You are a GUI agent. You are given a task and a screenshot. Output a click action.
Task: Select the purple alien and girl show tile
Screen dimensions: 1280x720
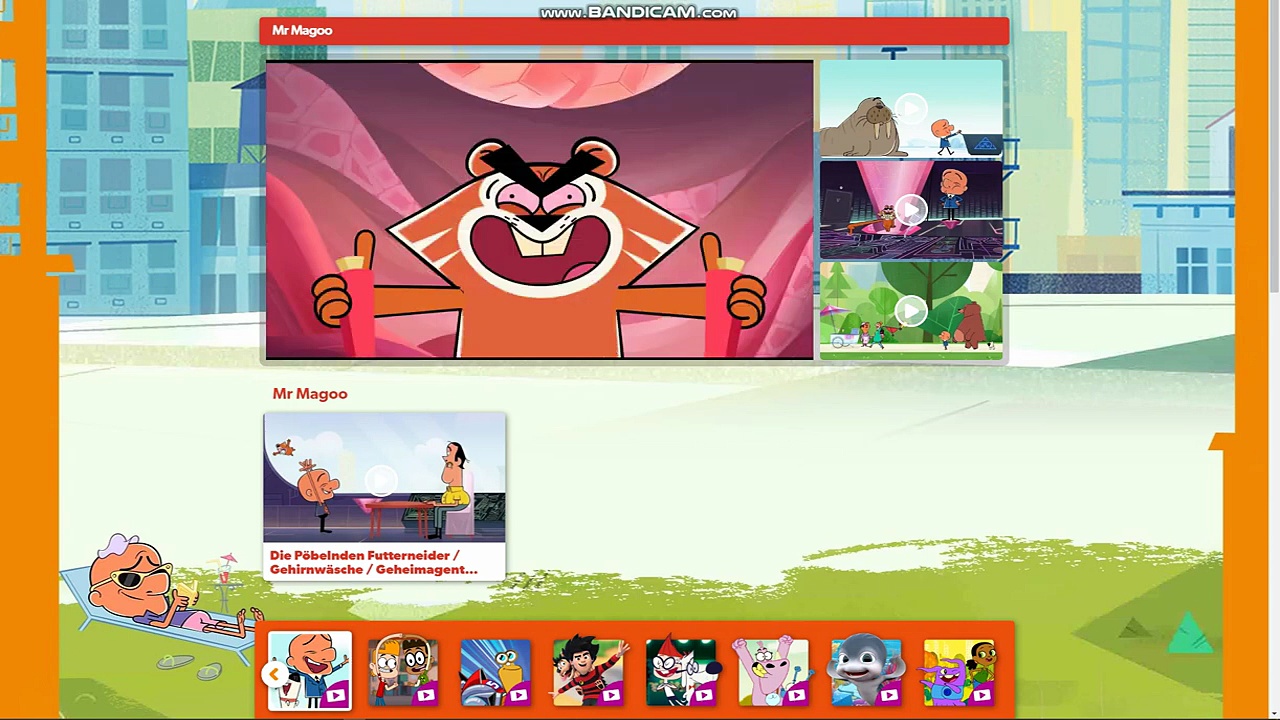[959, 671]
